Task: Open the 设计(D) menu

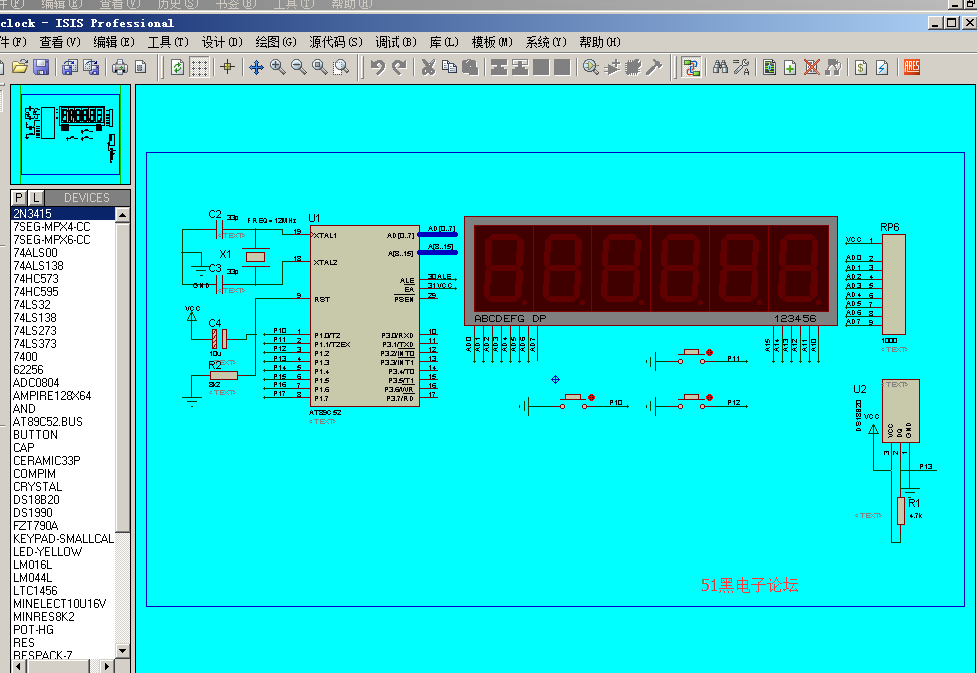Action: (x=222, y=42)
